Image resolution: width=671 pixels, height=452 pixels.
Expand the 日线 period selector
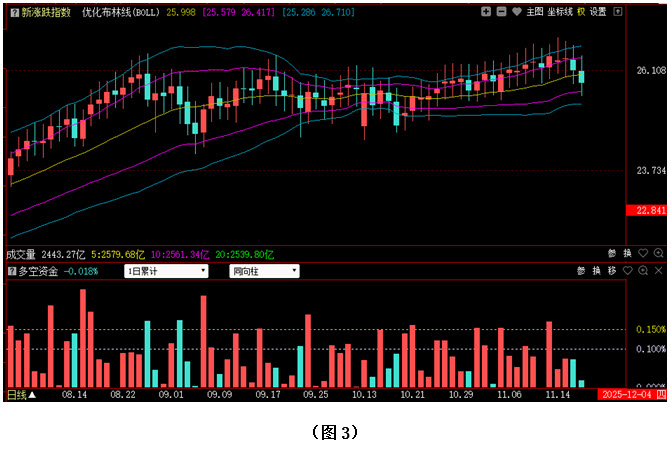(x=21, y=395)
